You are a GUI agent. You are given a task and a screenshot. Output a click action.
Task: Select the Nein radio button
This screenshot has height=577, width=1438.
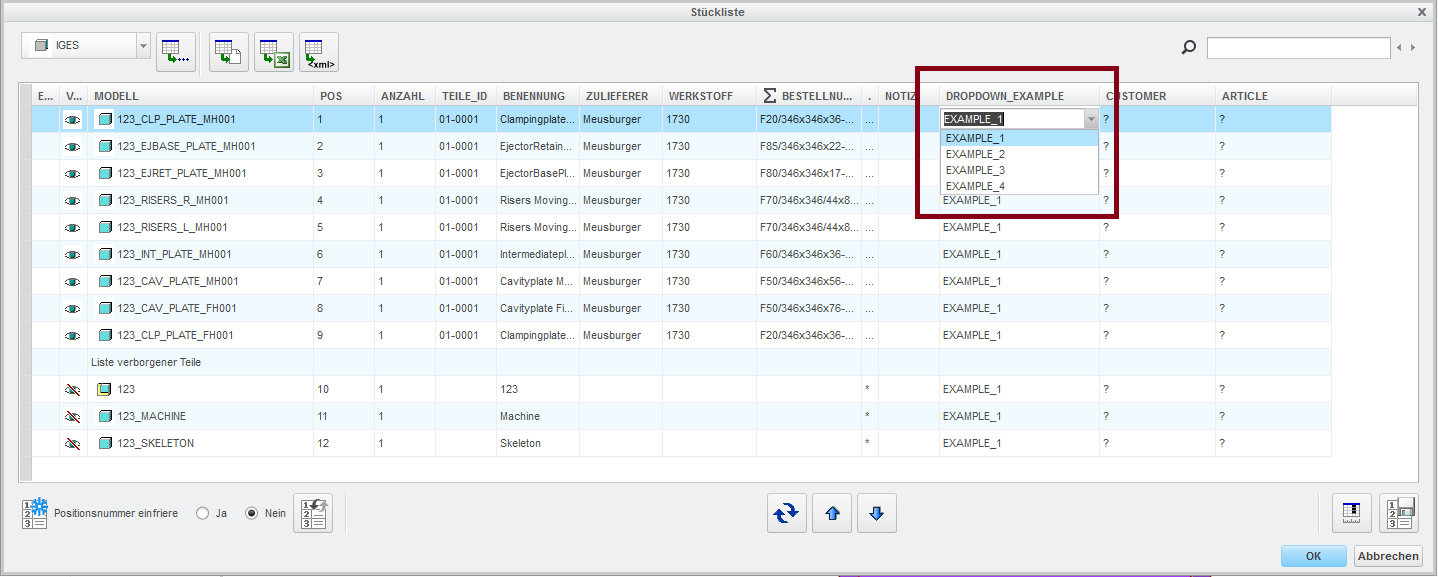click(252, 513)
